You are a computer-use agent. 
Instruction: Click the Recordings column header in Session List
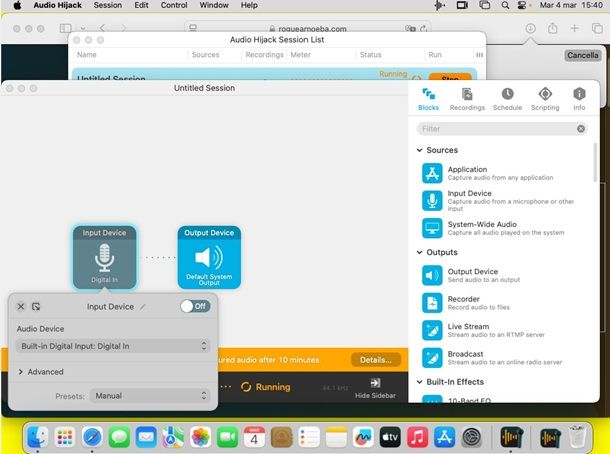(264, 55)
